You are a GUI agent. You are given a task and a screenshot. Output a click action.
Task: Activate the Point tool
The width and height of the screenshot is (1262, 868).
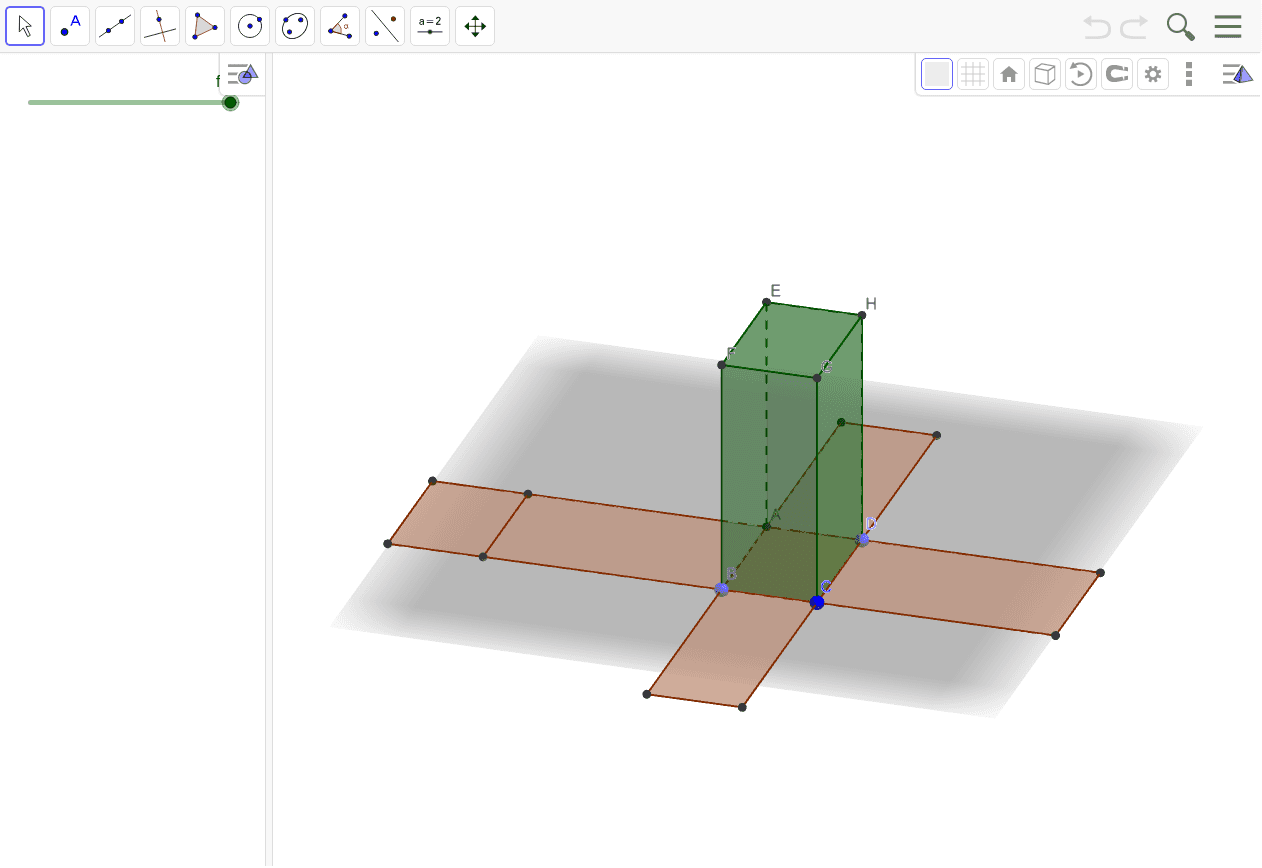69,25
